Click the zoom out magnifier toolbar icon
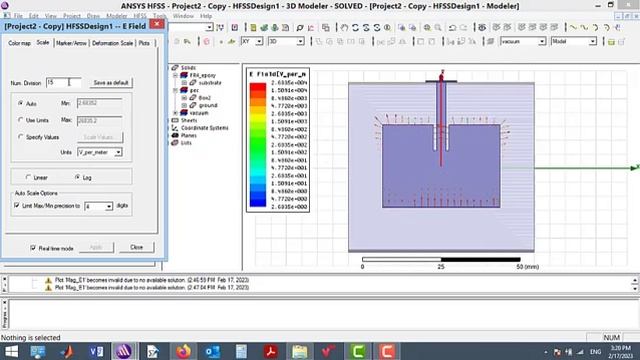Viewport: 640px width, 360px height. pos(438,28)
